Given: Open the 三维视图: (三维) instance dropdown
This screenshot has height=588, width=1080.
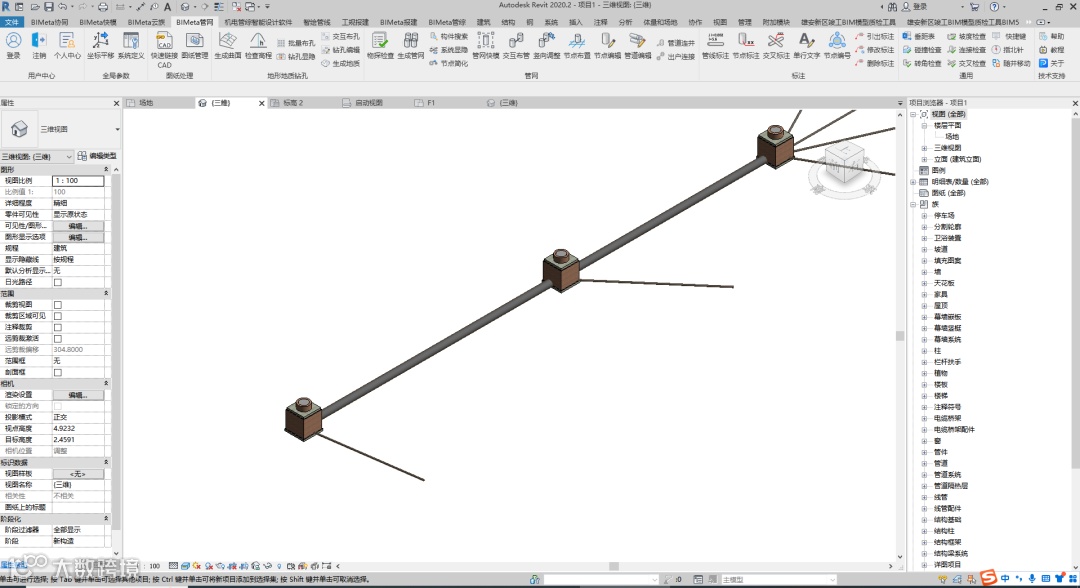Looking at the screenshot, I should click(37, 157).
